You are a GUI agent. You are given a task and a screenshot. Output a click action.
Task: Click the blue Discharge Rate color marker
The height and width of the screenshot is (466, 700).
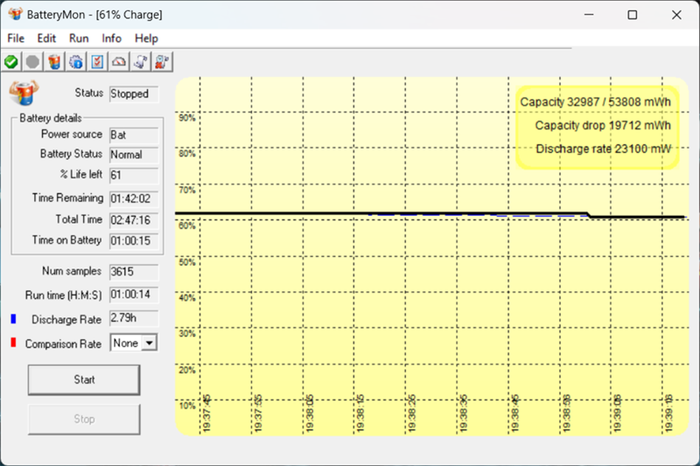point(13,319)
